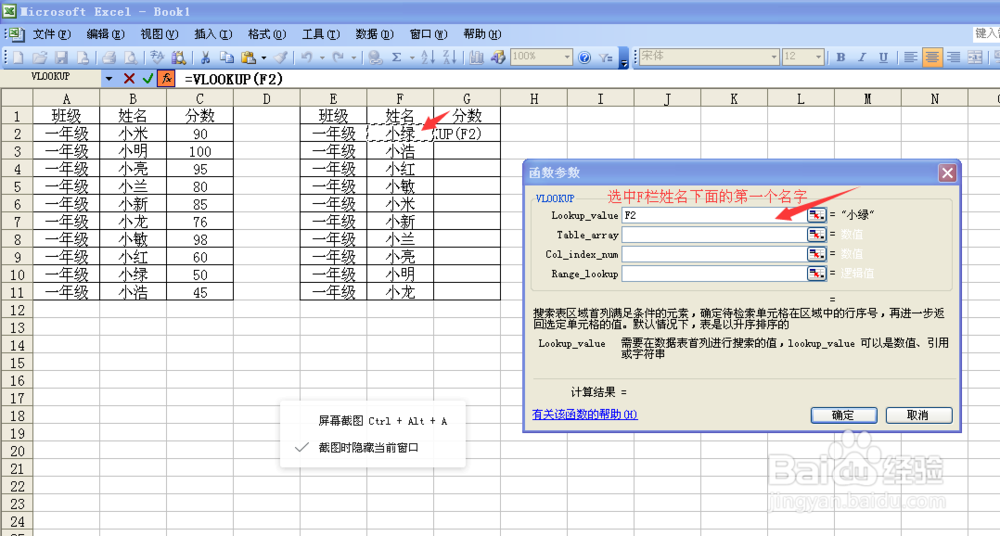Click the Table_array input field
1000x536 pixels.
(714, 235)
